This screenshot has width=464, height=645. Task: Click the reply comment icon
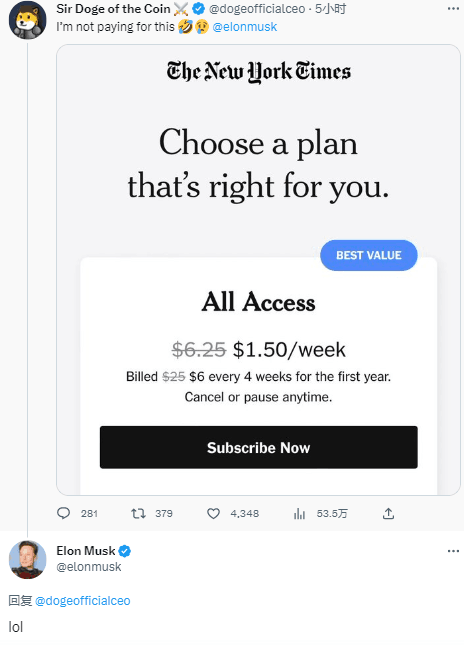[63, 513]
